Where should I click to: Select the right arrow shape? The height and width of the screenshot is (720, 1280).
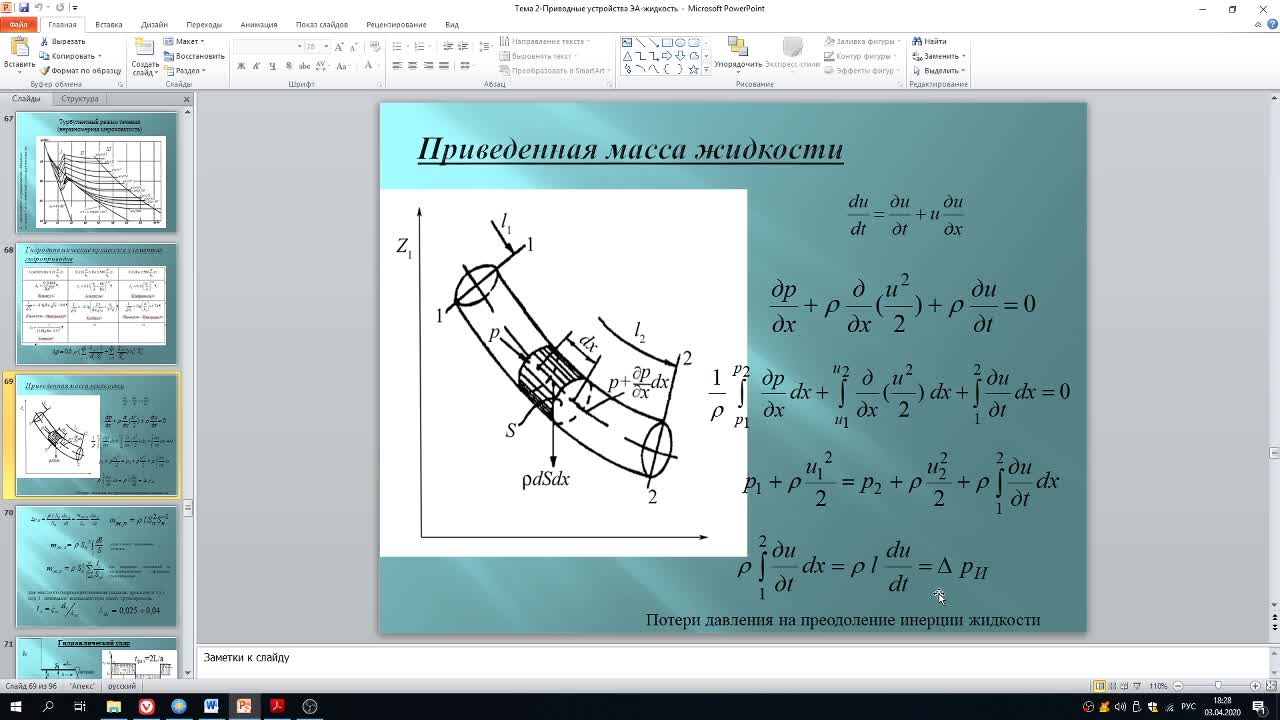point(667,56)
